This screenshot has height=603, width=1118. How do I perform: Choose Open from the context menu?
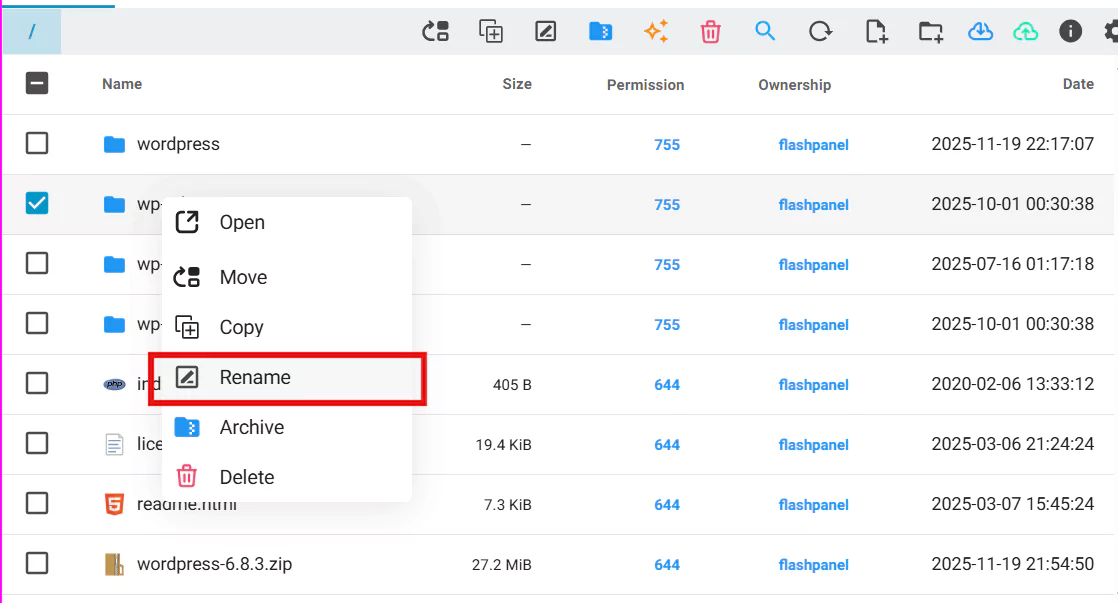pos(242,223)
